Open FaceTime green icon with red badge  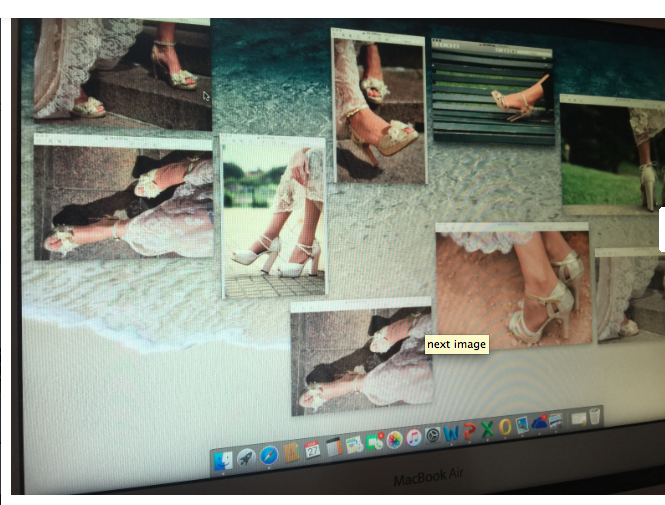pyautogui.click(x=374, y=442)
